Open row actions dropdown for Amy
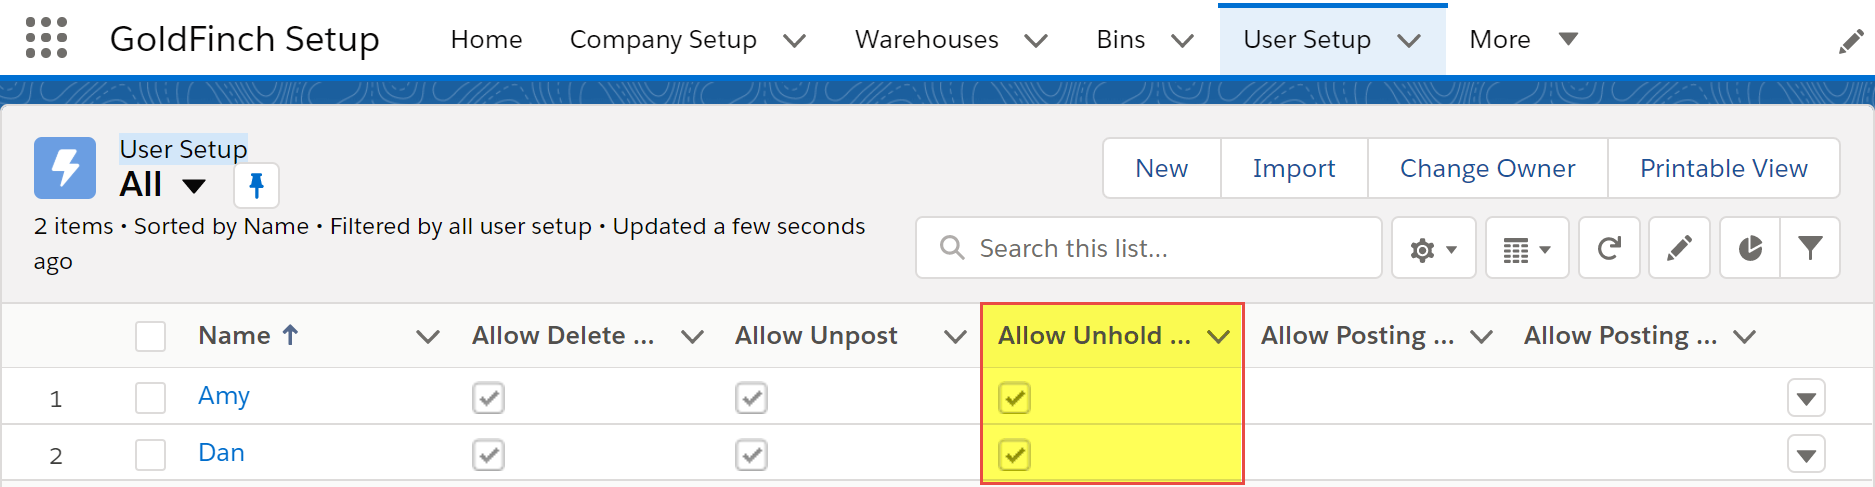Image resolution: width=1875 pixels, height=487 pixels. coord(1806,398)
